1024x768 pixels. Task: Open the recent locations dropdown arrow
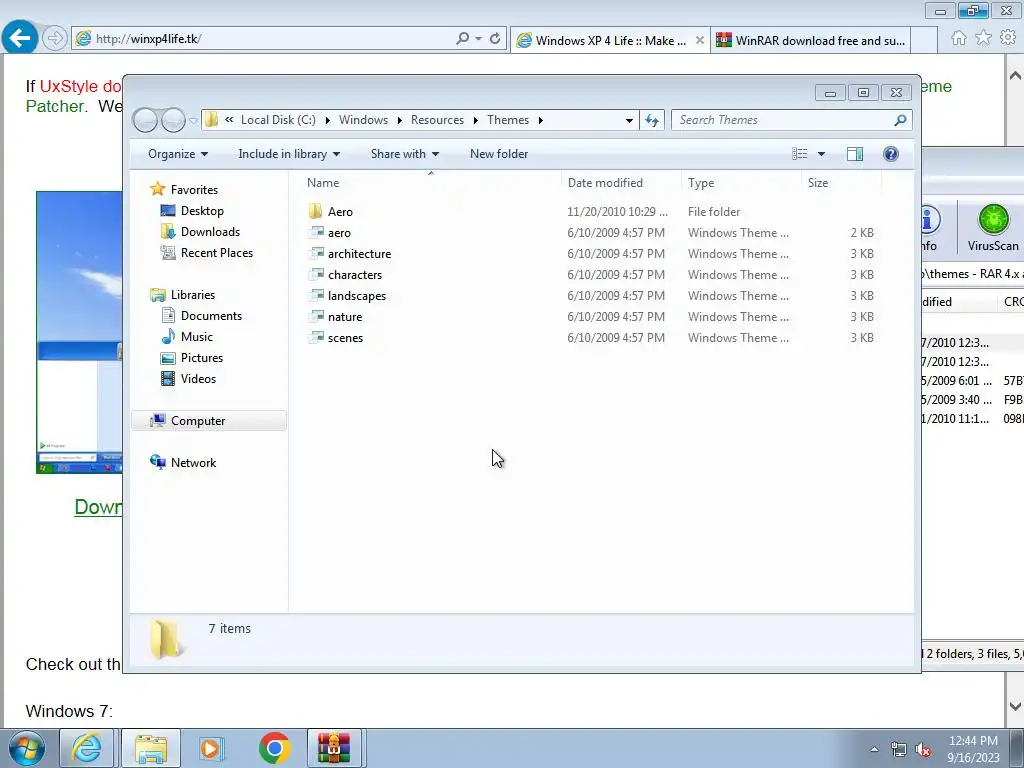[193, 120]
